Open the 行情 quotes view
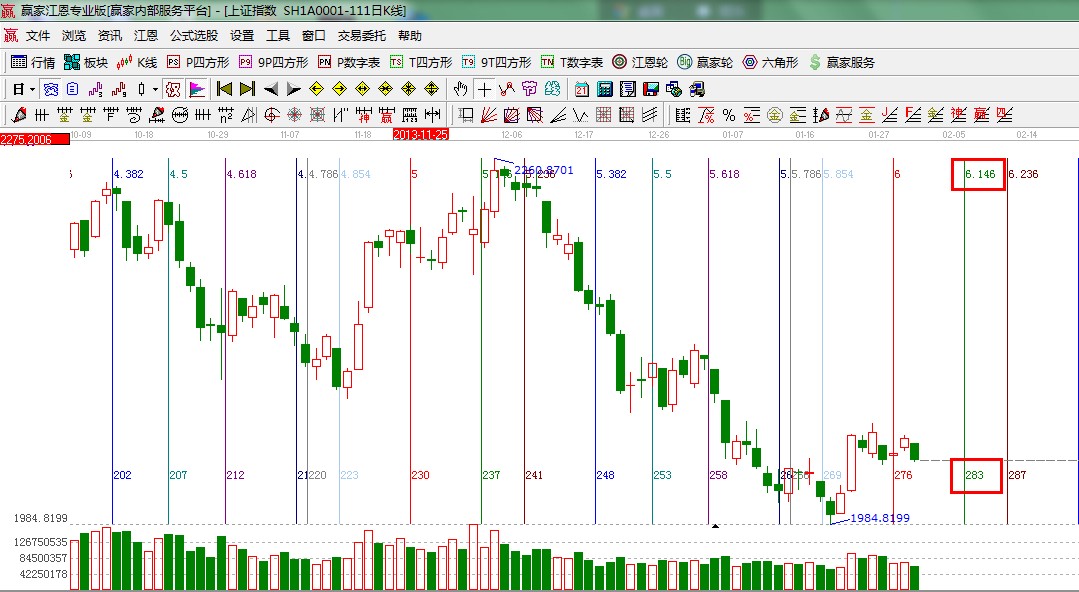This screenshot has height=592, width=1079. 33,62
